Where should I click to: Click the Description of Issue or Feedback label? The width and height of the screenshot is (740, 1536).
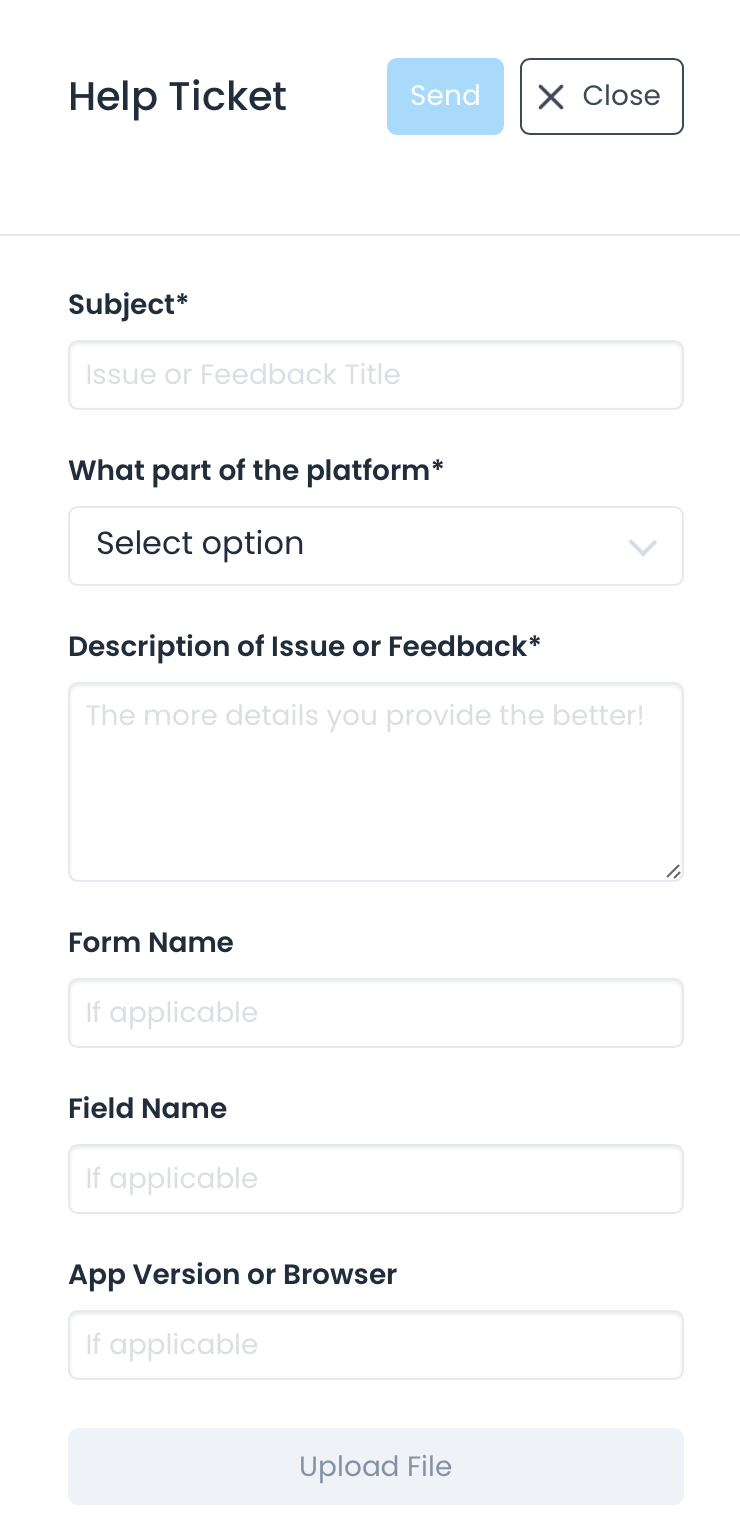click(x=304, y=646)
